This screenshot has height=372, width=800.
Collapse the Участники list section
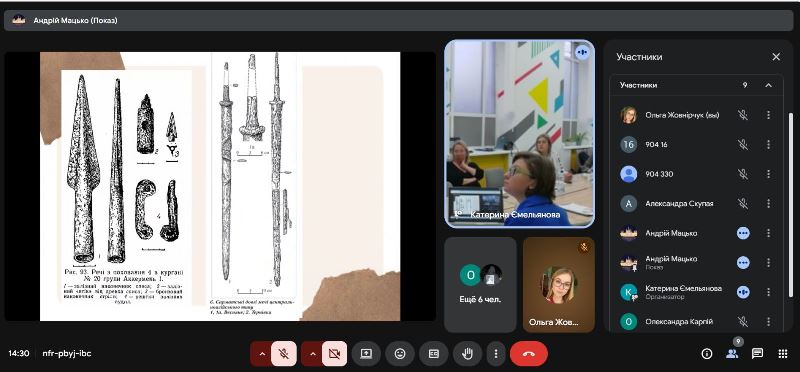(768, 85)
